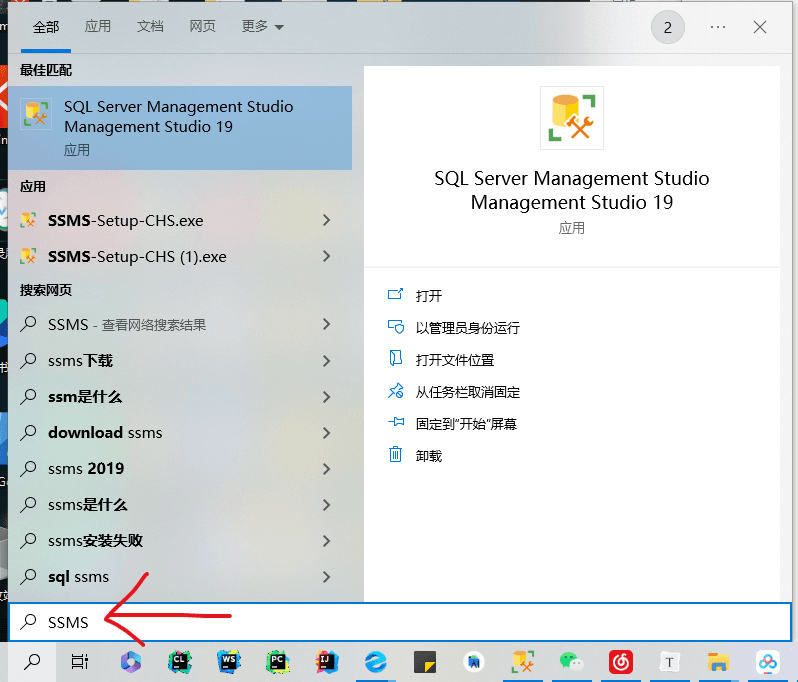
Task: Expand SSMS-Setup-CHS.exe result options arrow
Action: pos(326,220)
